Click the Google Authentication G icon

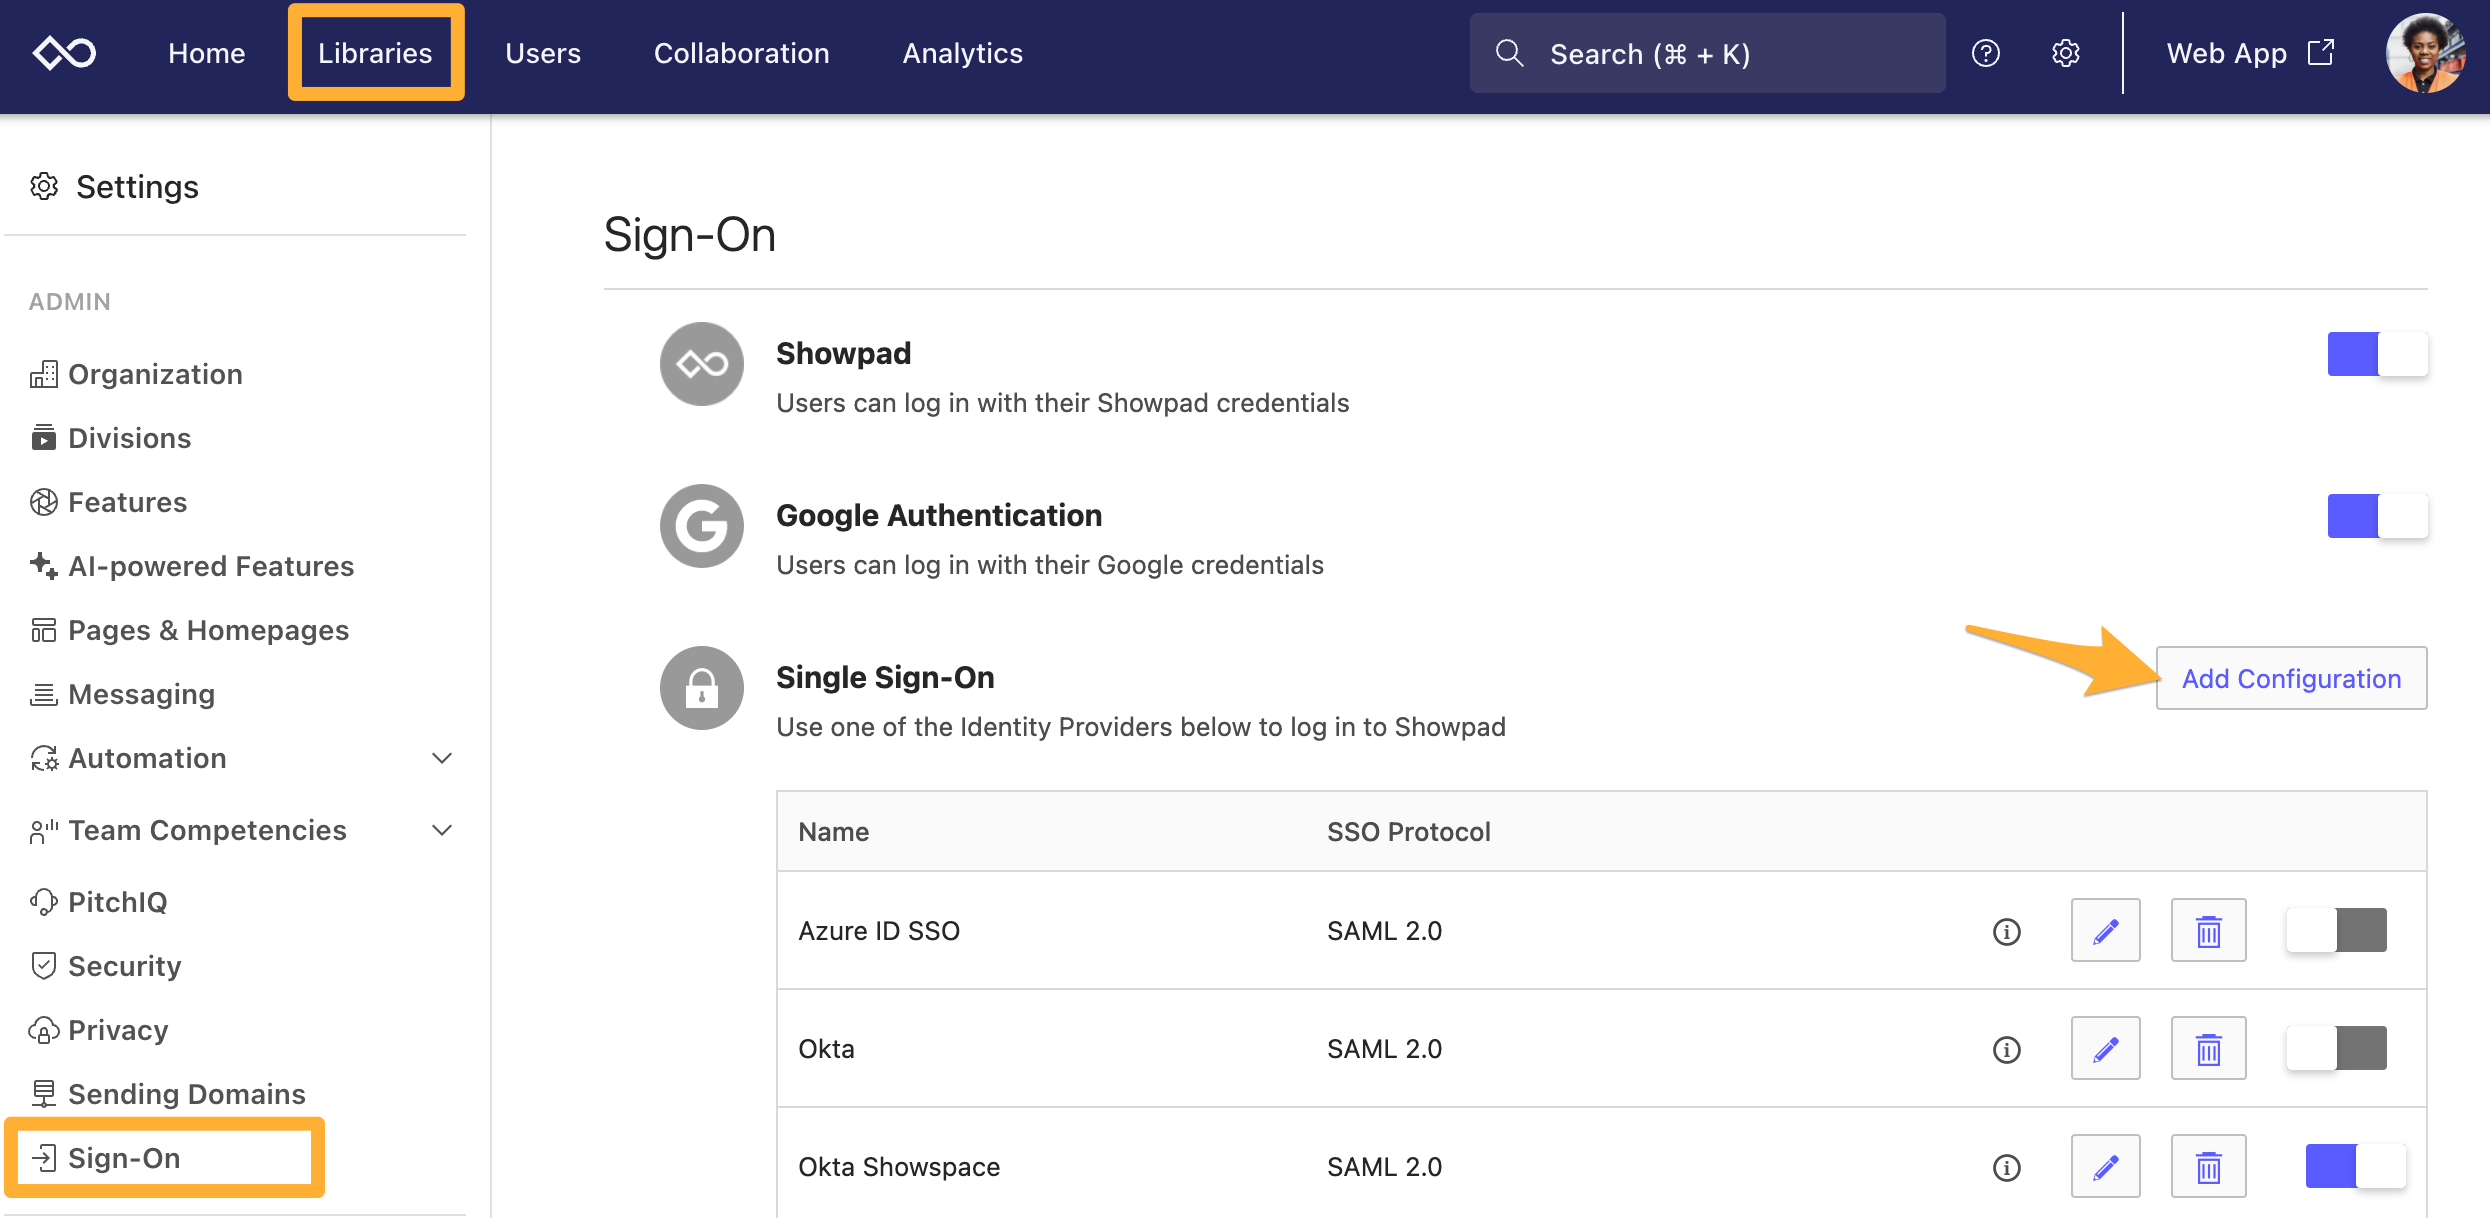pyautogui.click(x=701, y=526)
